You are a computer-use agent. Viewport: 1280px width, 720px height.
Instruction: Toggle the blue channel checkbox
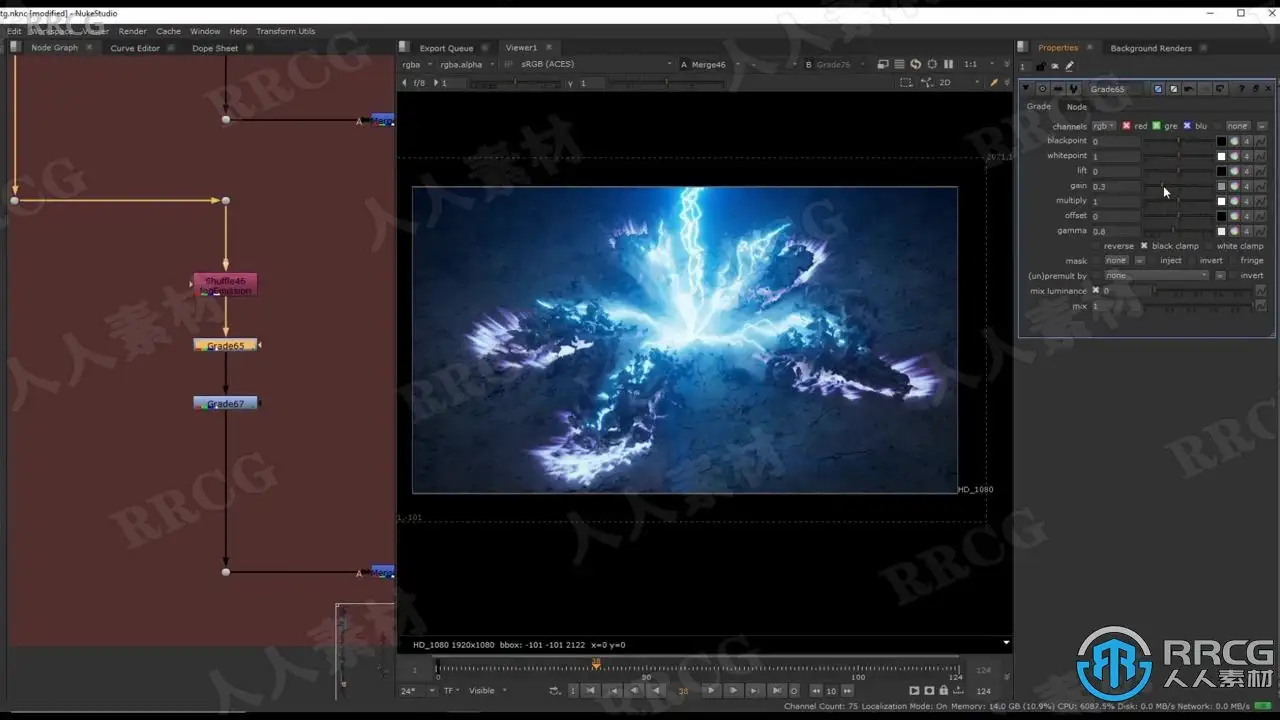tap(1187, 126)
